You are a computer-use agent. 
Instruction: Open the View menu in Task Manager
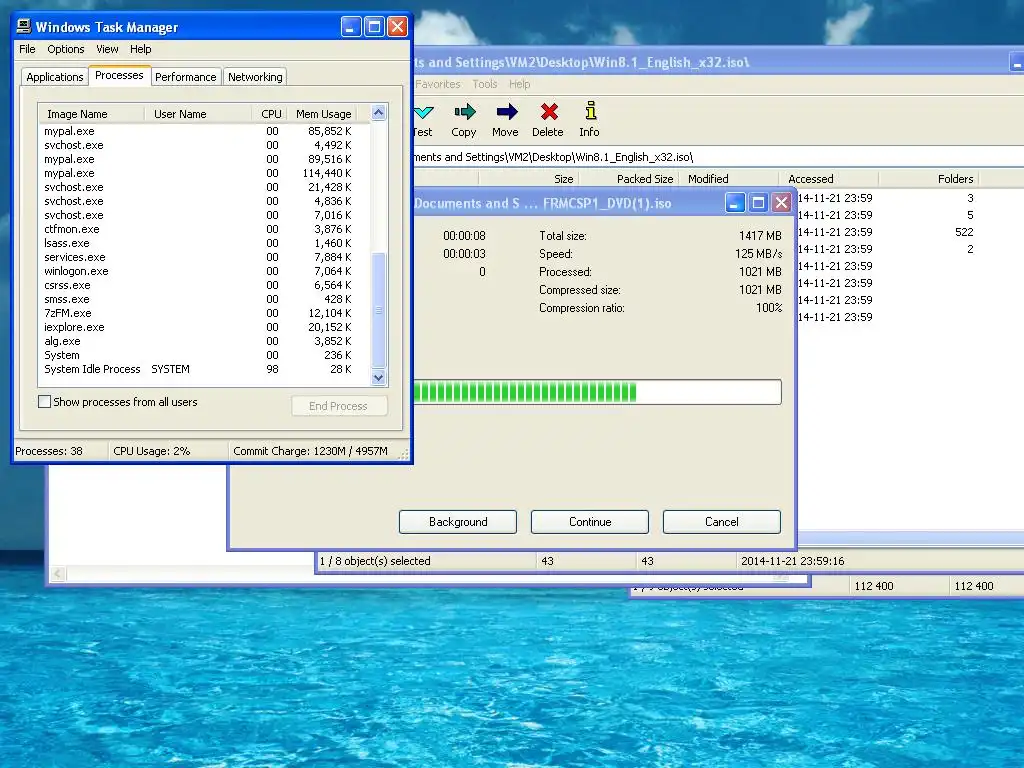(107, 49)
